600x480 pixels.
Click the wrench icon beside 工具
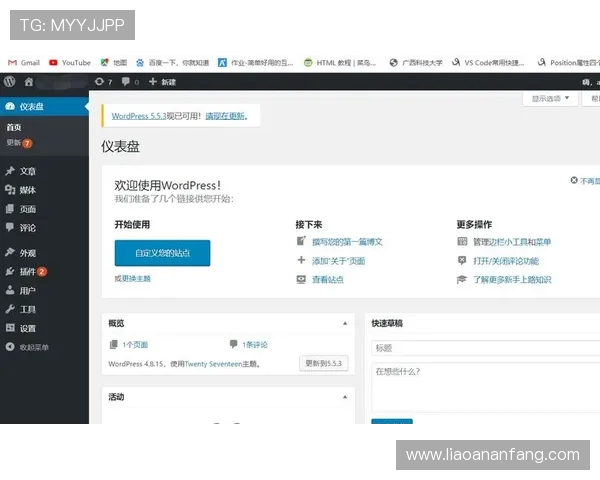click(x=10, y=309)
